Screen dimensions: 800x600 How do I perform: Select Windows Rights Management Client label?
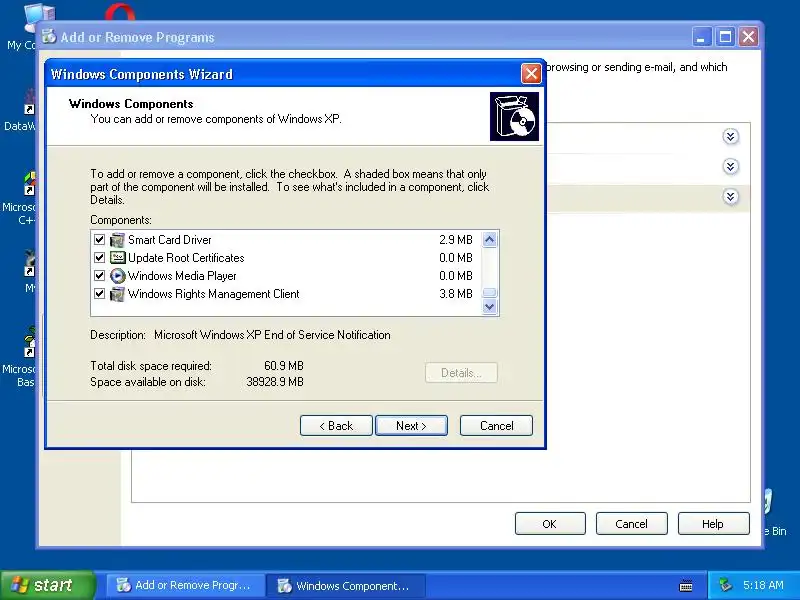pos(213,294)
